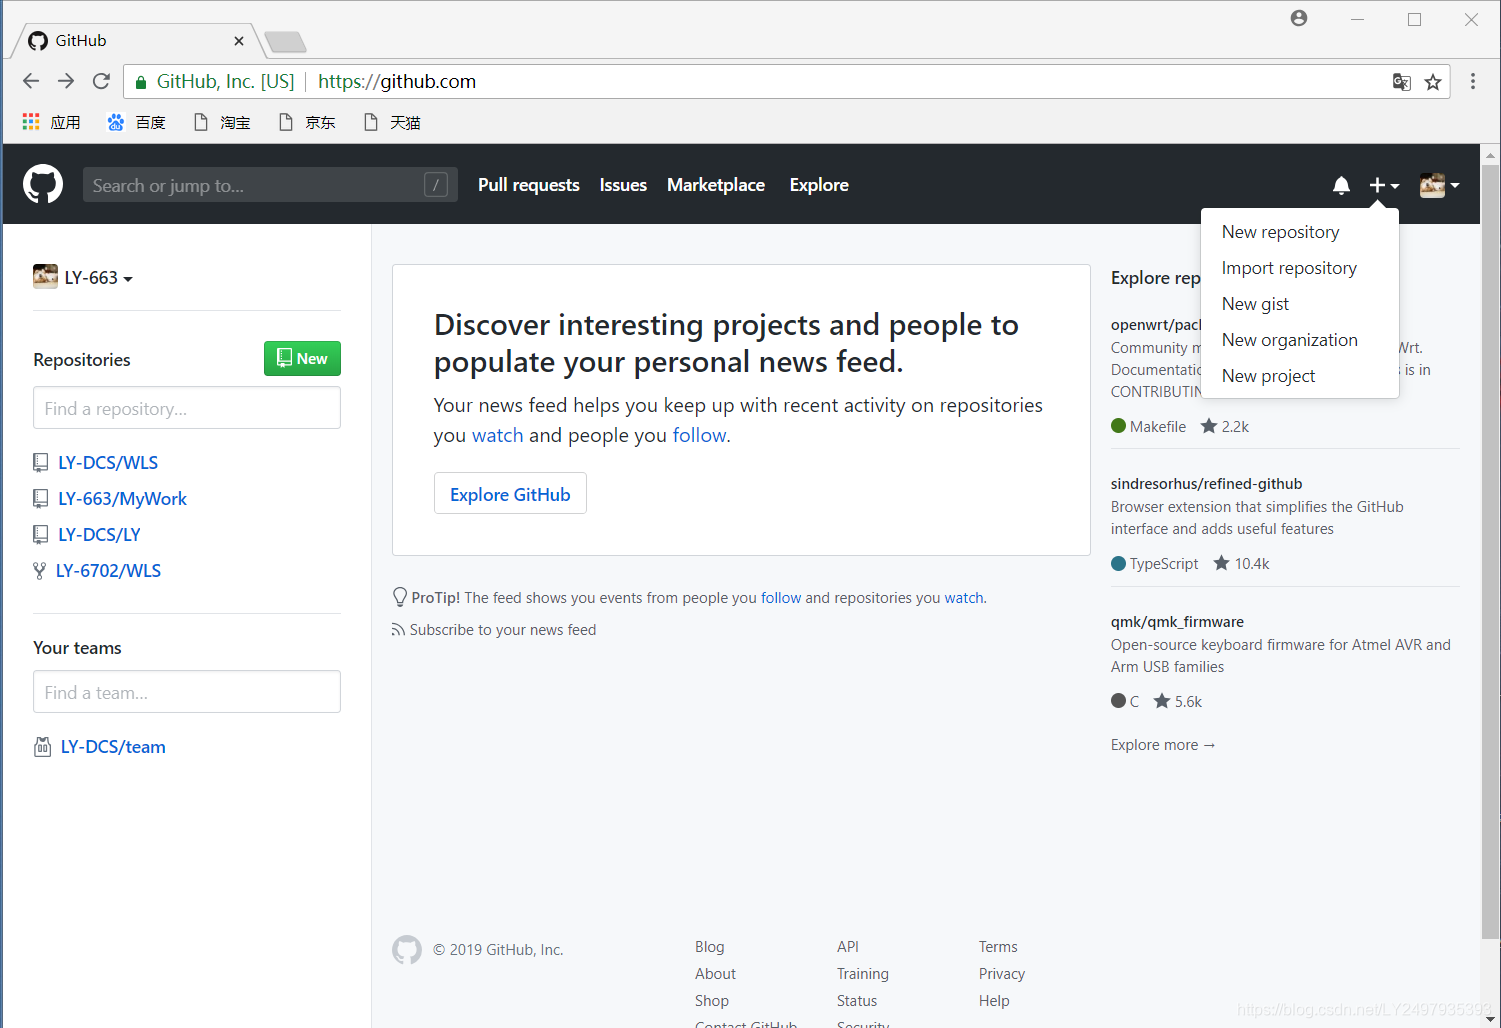Image resolution: width=1501 pixels, height=1028 pixels.
Task: Open qmk/qmk_firmware repository
Action: click(x=1177, y=622)
